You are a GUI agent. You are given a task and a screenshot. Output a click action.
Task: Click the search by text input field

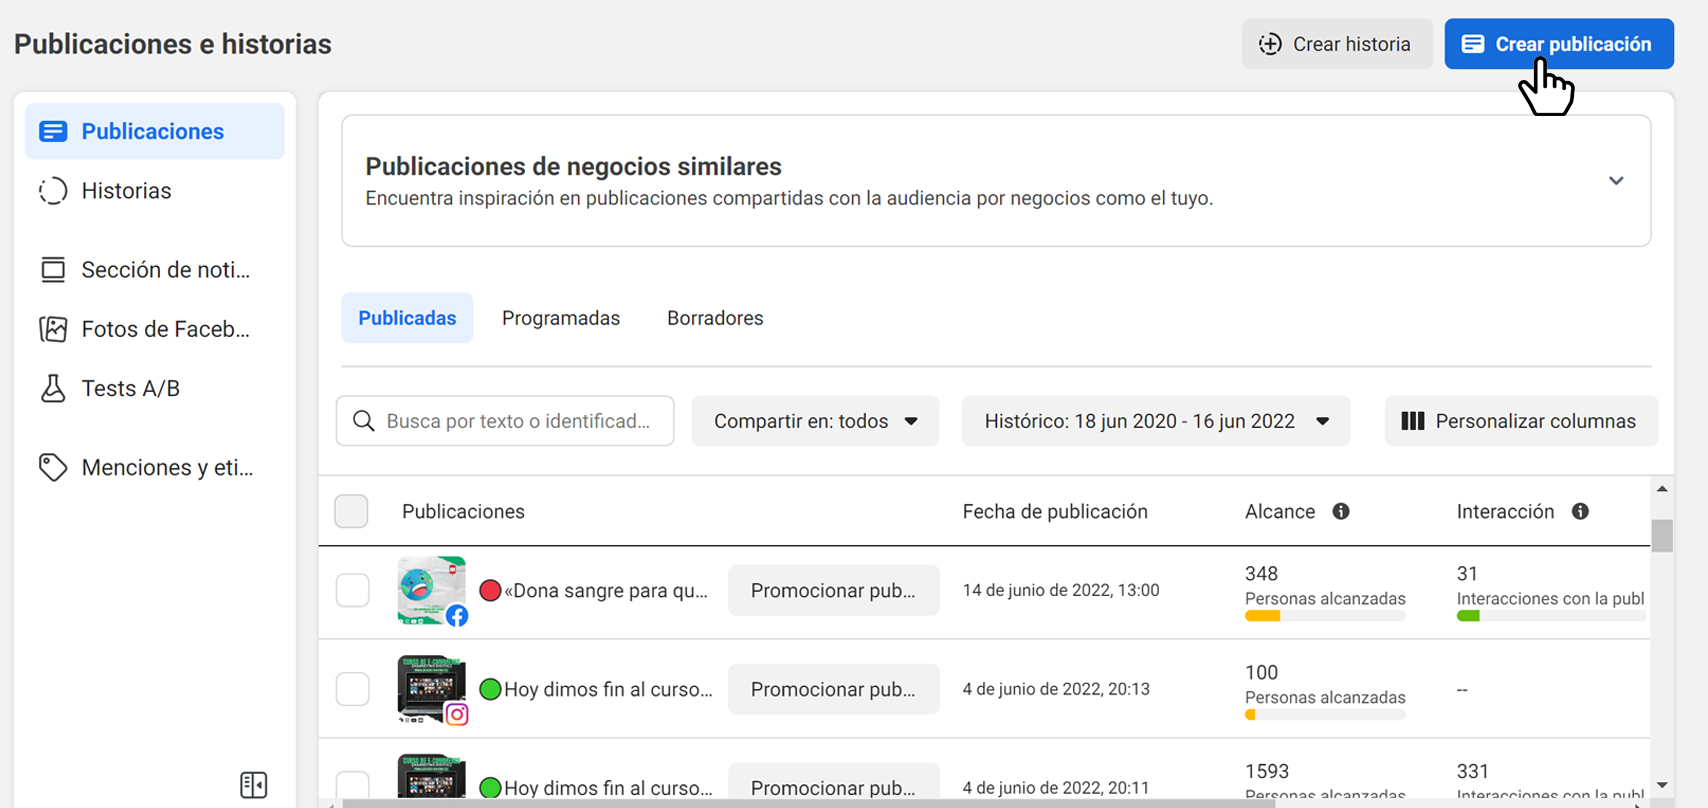[505, 421]
